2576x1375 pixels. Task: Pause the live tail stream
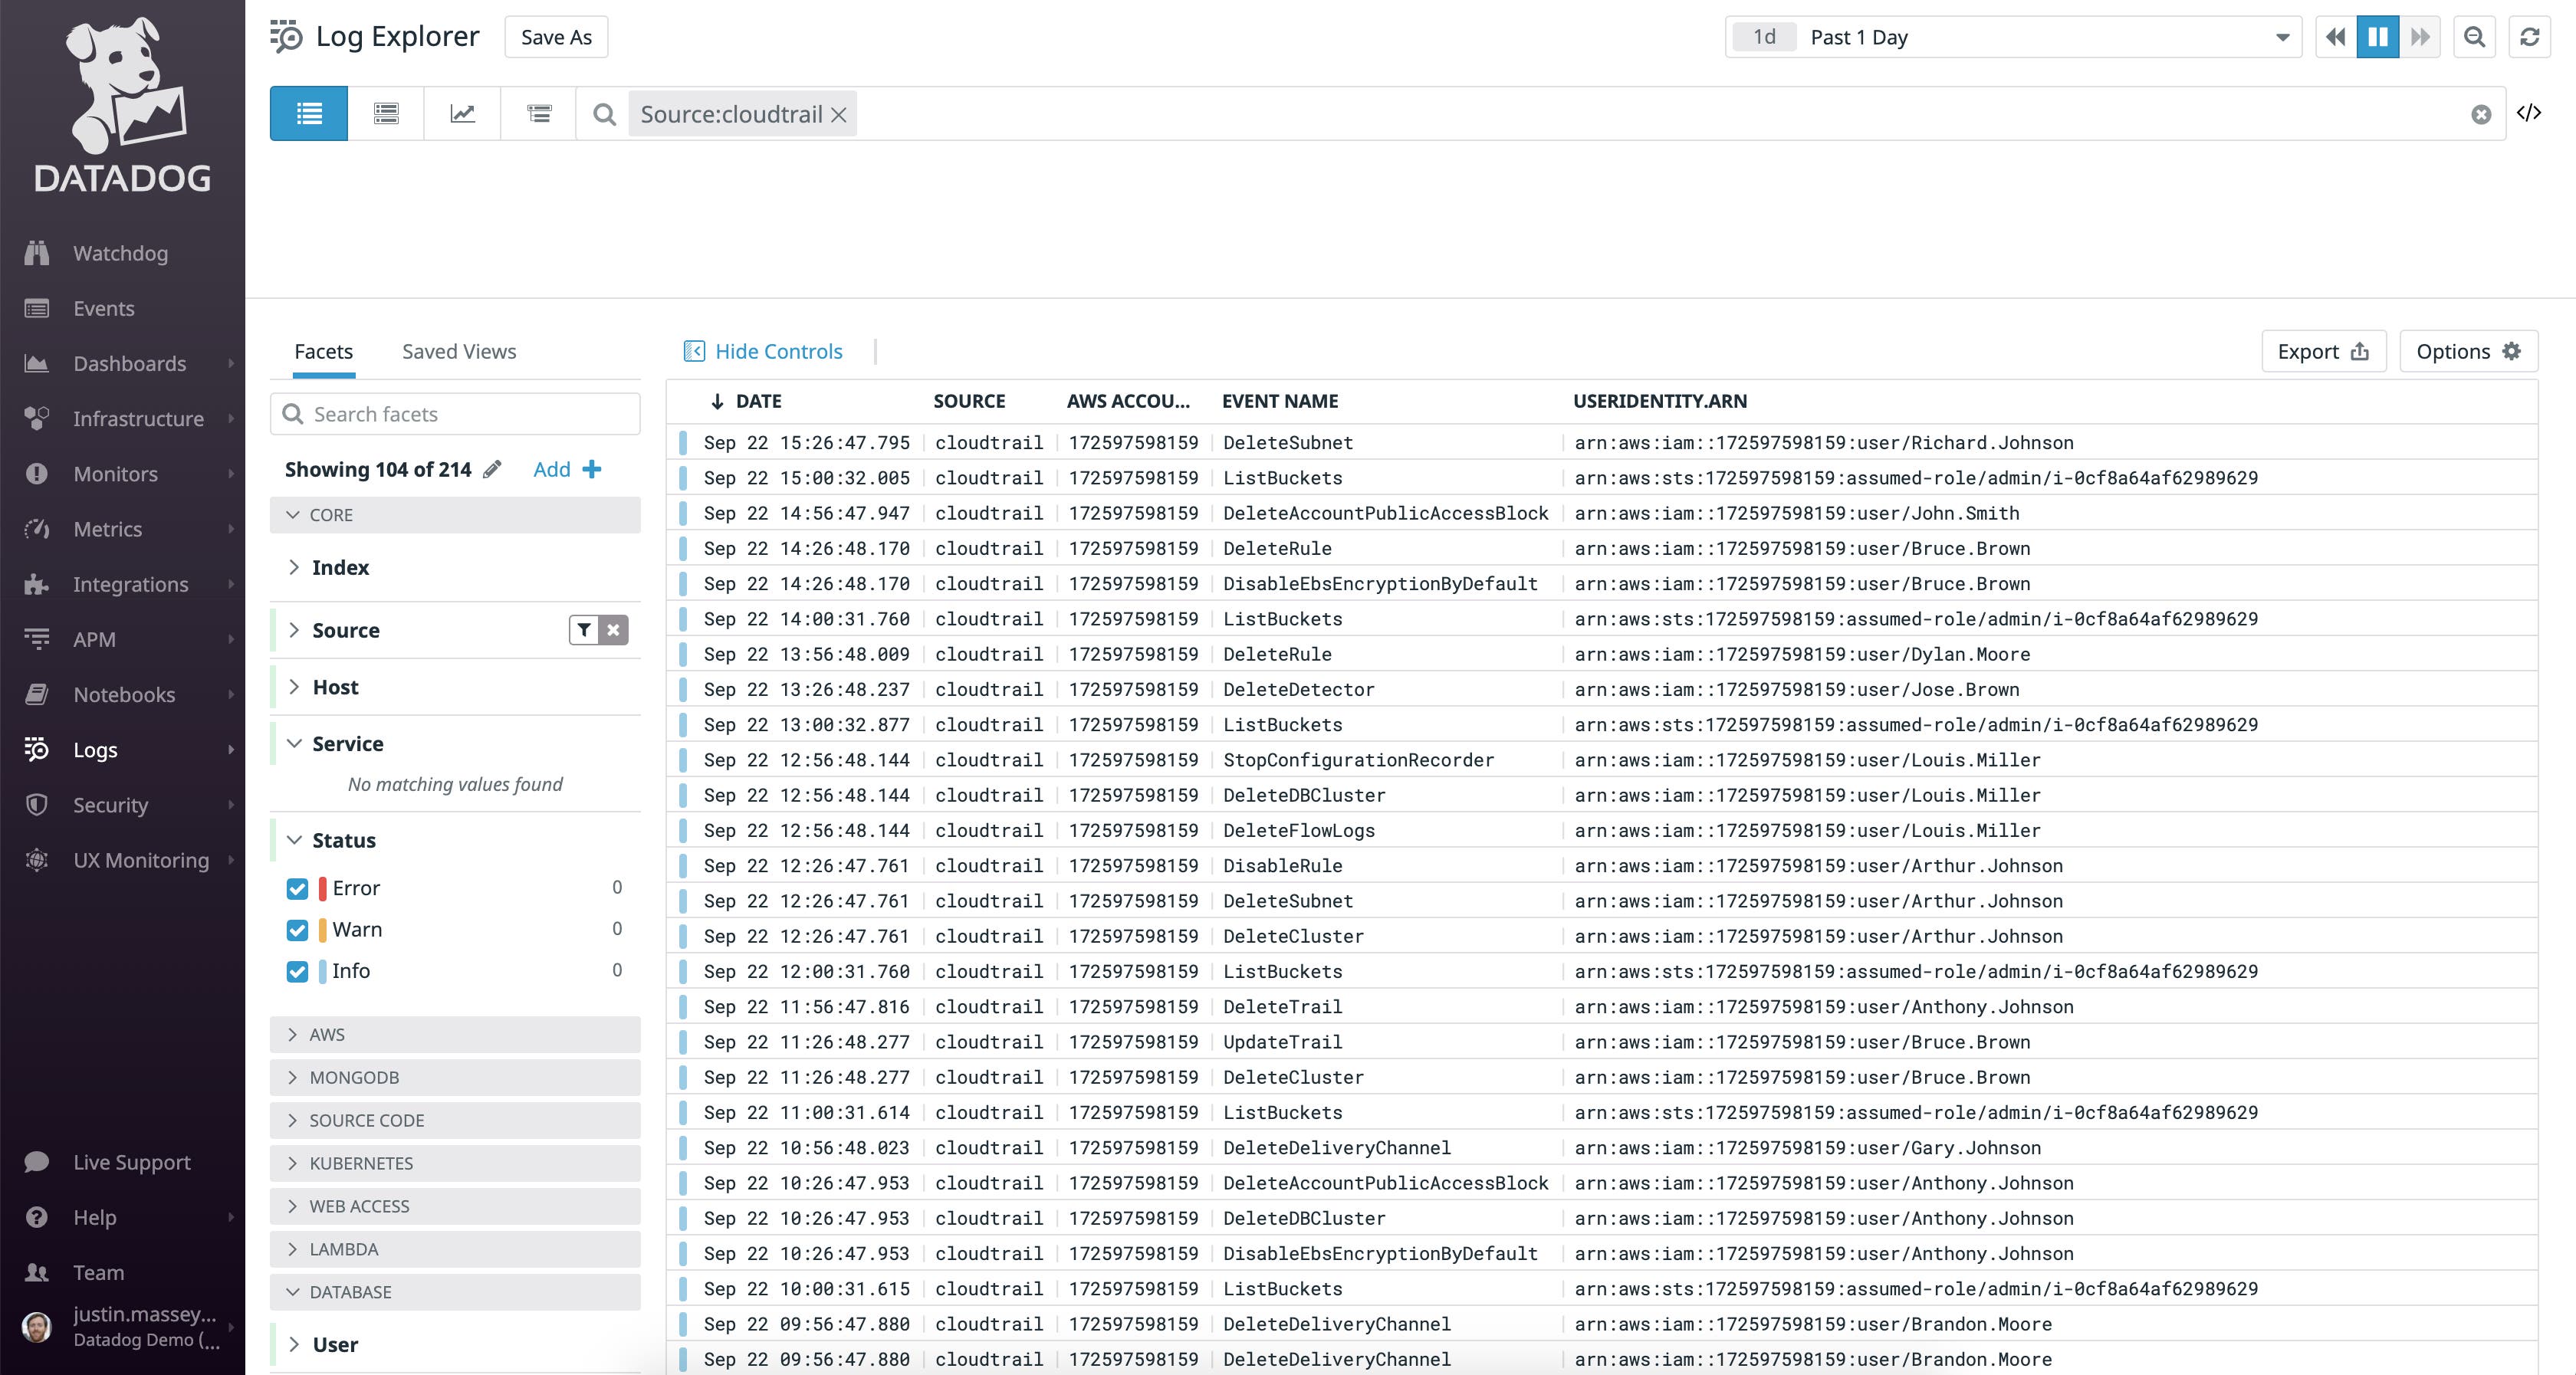point(2378,36)
